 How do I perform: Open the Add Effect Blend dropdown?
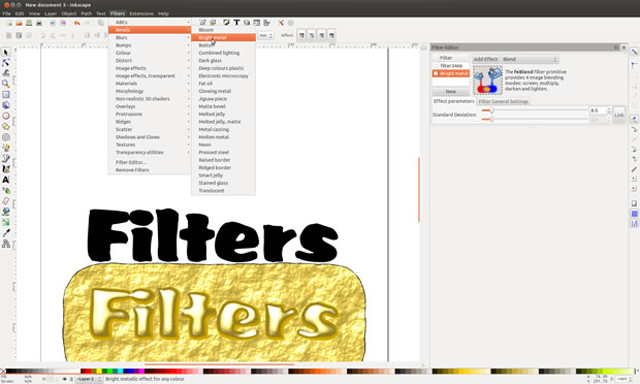530,59
